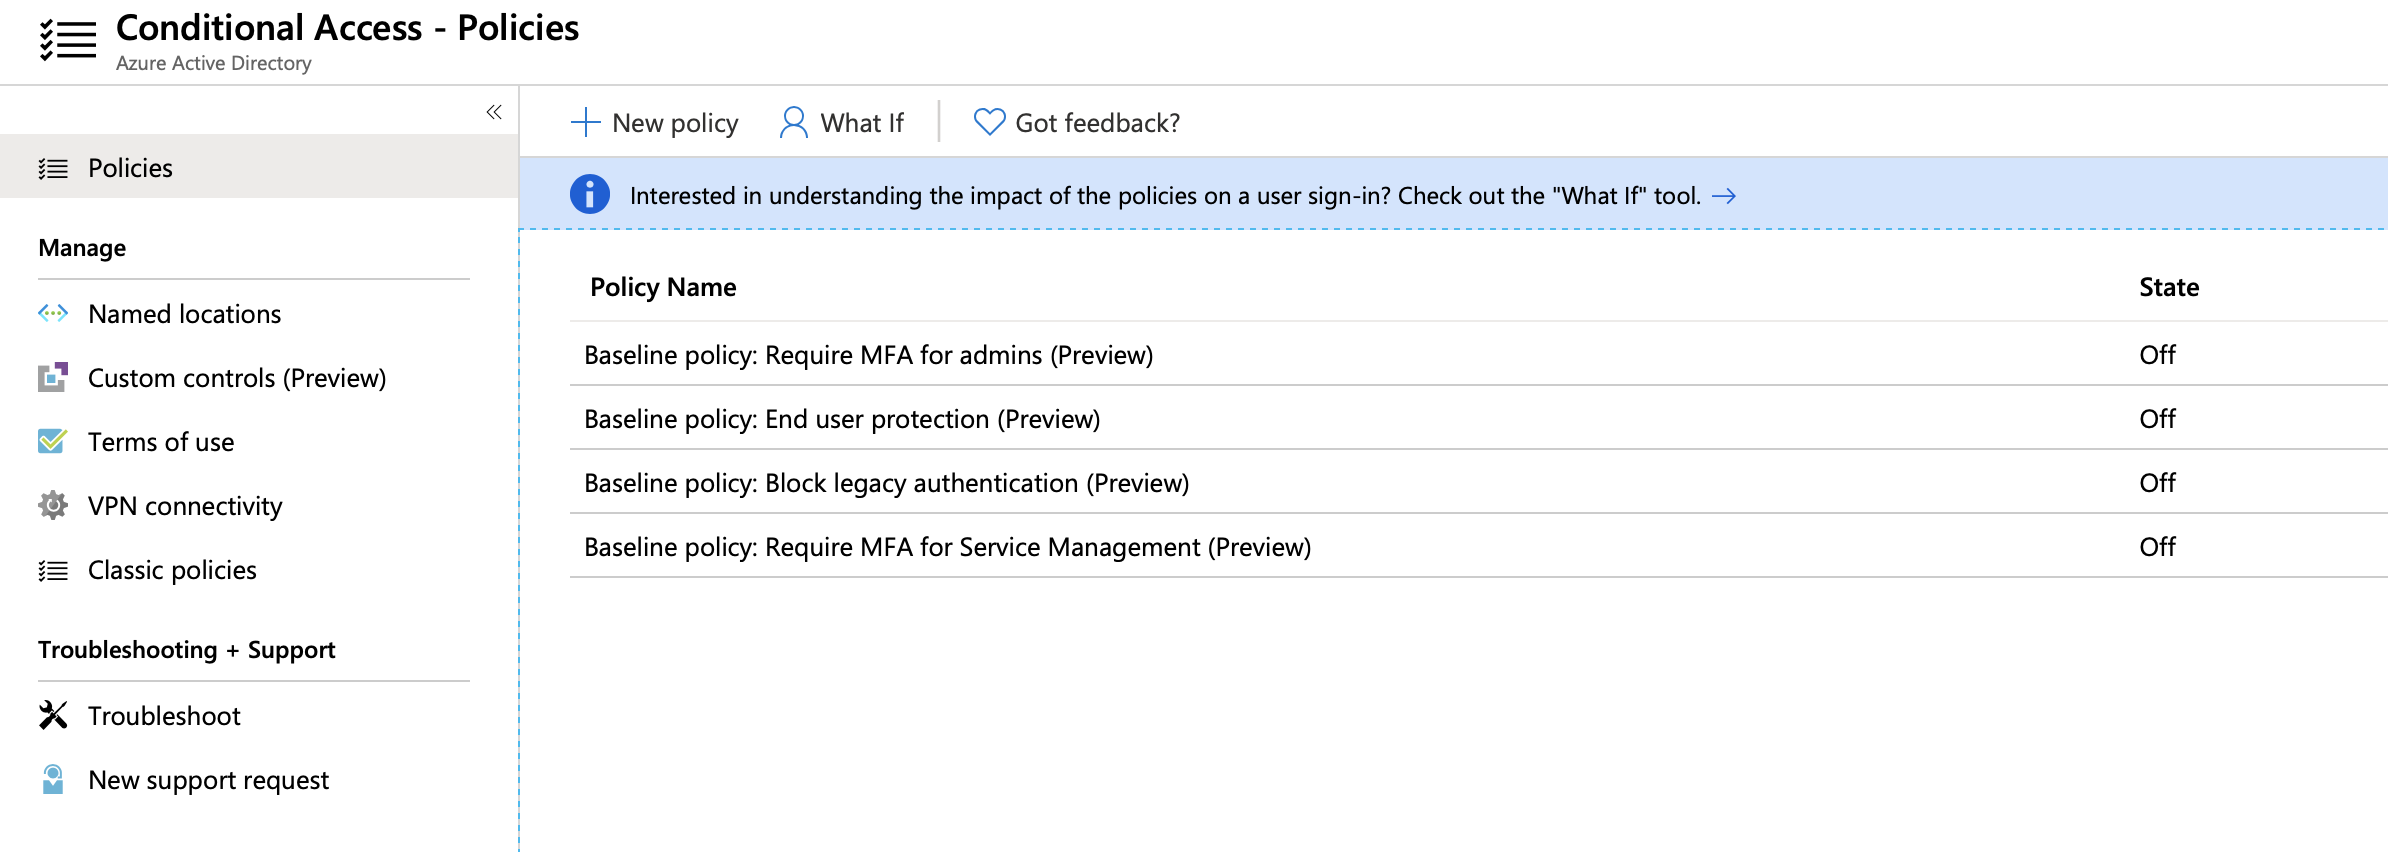
Task: Open Require MFA for Service Management policy
Action: coord(947,547)
